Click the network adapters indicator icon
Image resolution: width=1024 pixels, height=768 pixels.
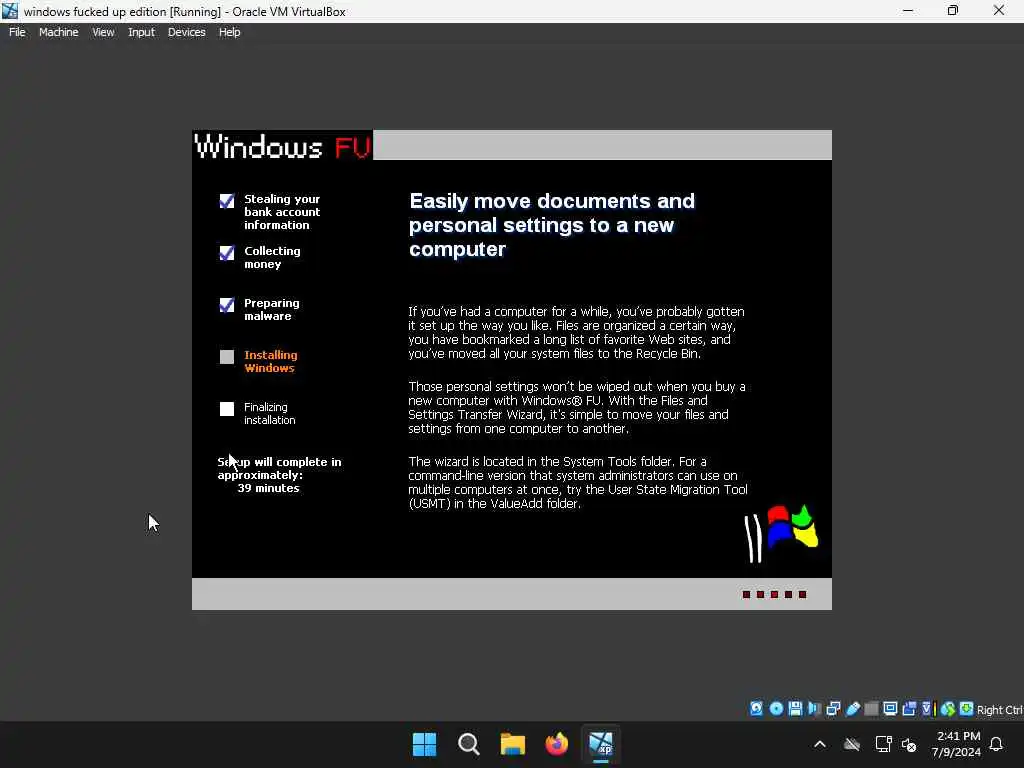coord(833,709)
